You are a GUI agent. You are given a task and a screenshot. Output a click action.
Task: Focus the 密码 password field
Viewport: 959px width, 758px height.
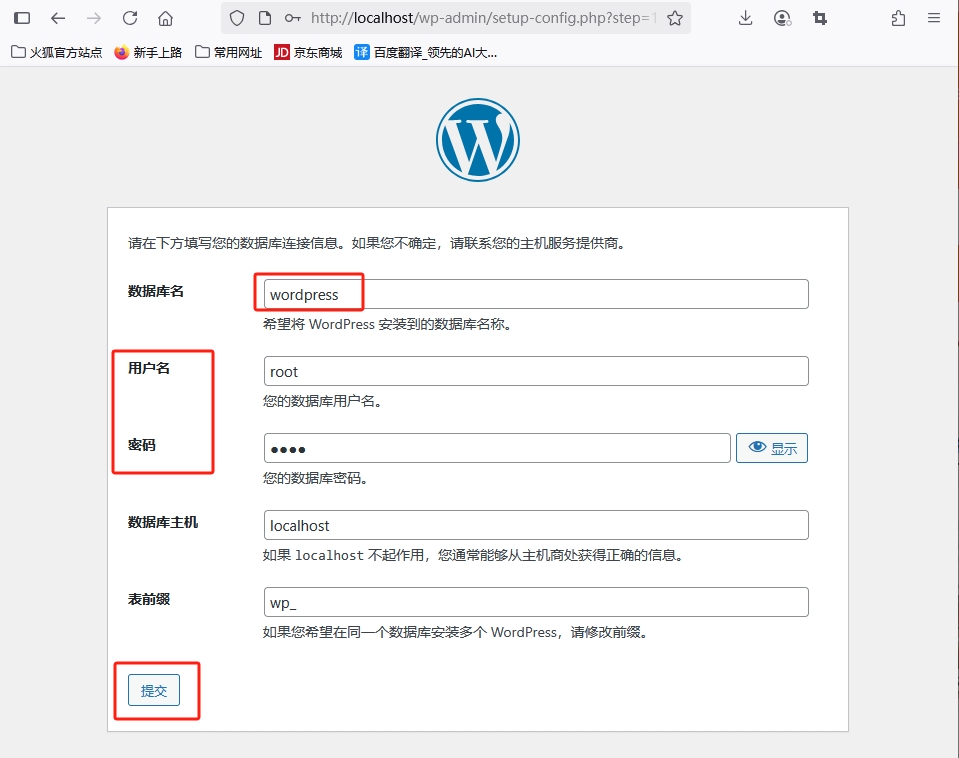[x=497, y=448]
